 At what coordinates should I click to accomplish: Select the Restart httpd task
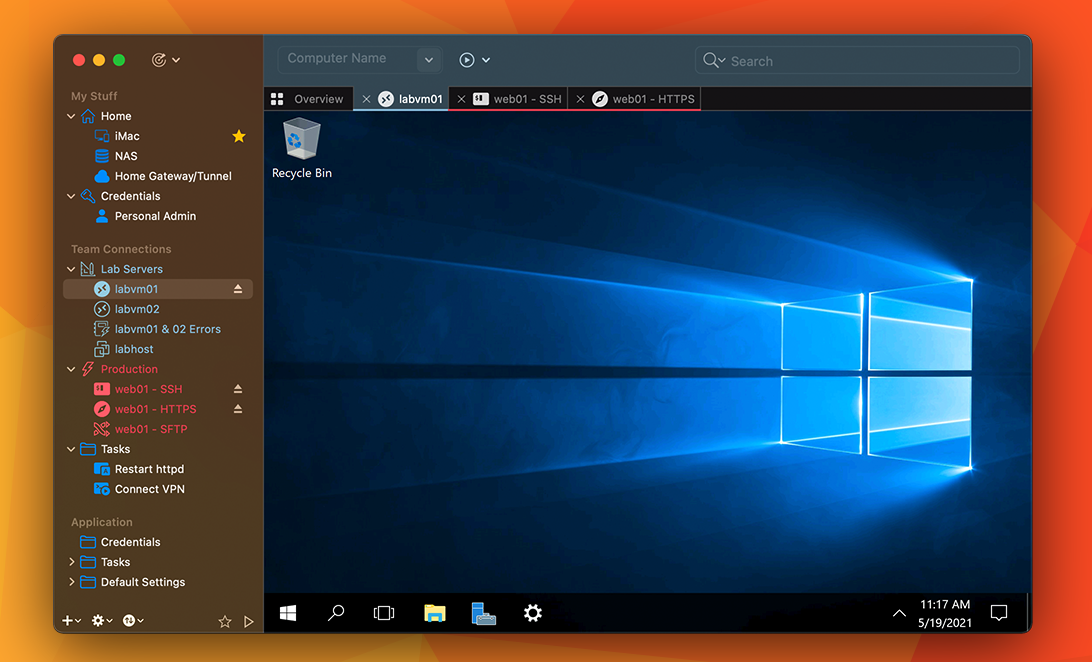pyautogui.click(x=149, y=469)
